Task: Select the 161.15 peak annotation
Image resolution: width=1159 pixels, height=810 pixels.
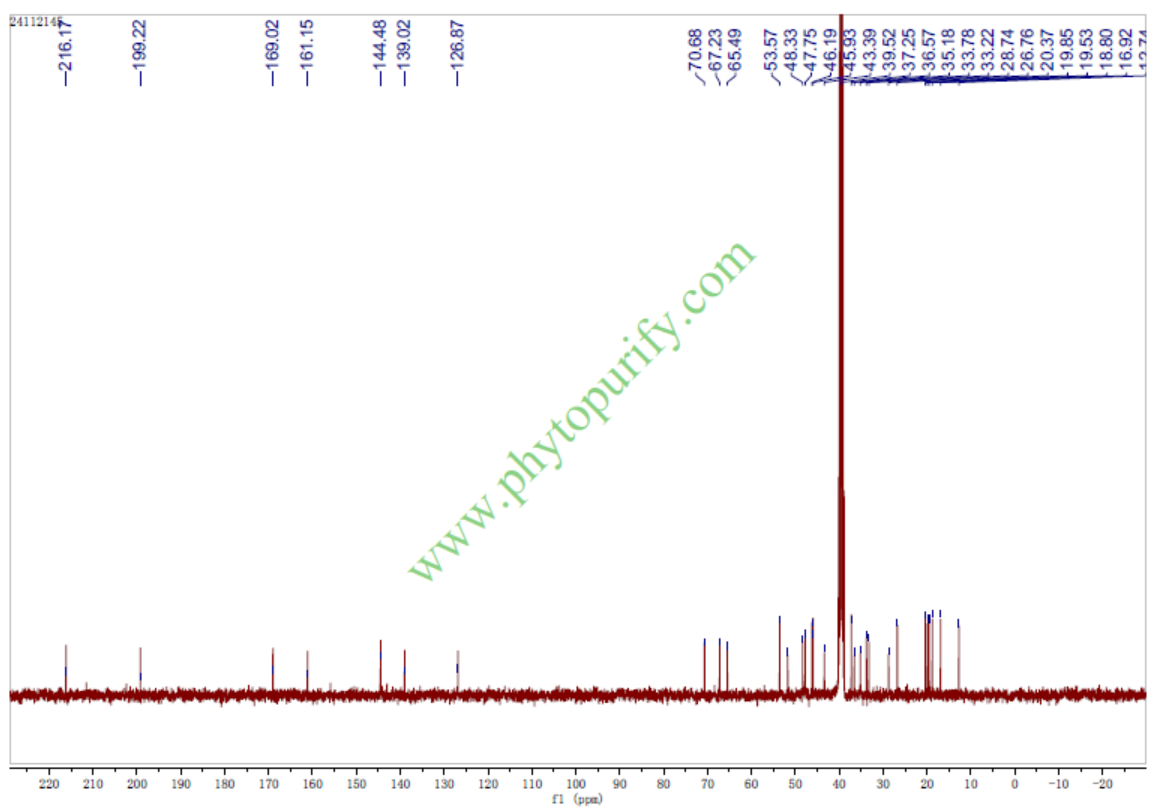Action: [307, 44]
